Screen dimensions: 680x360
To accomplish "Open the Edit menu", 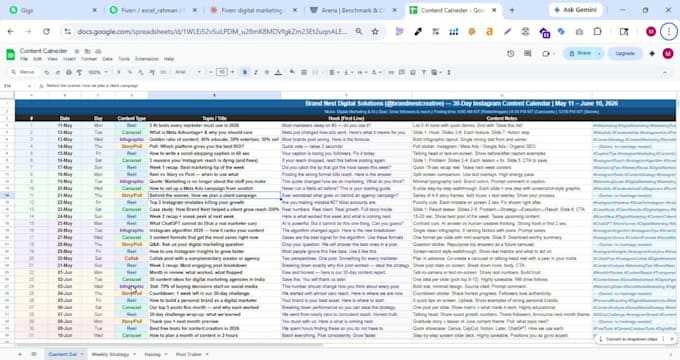I will (38, 59).
